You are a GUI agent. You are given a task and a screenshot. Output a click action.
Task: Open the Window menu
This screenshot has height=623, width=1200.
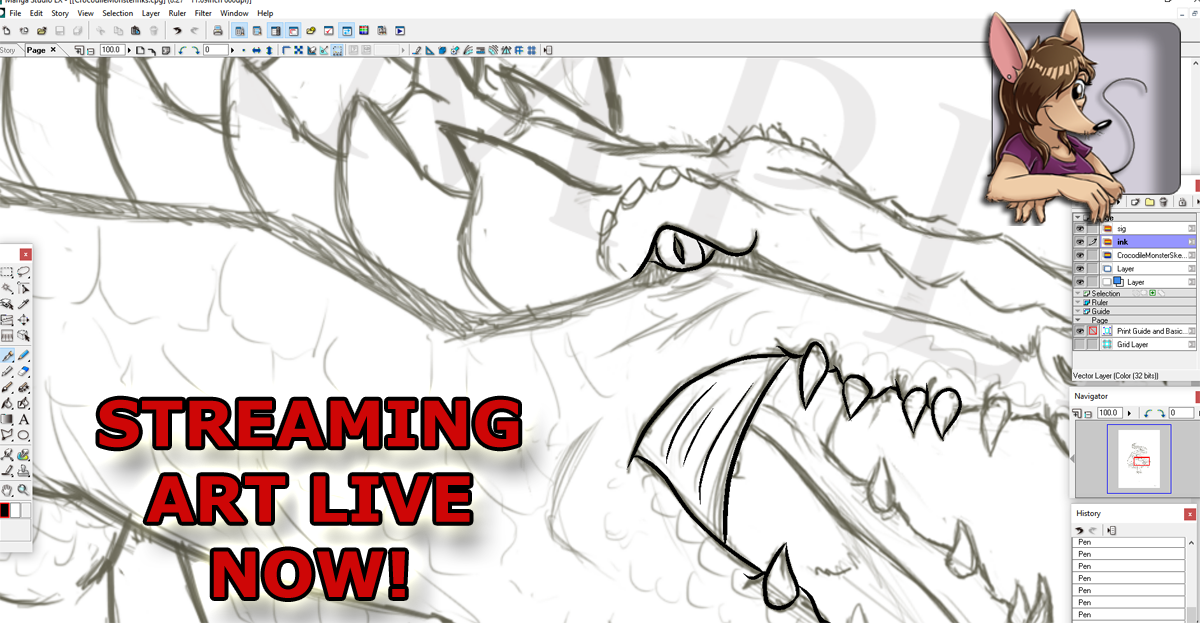pyautogui.click(x=235, y=14)
